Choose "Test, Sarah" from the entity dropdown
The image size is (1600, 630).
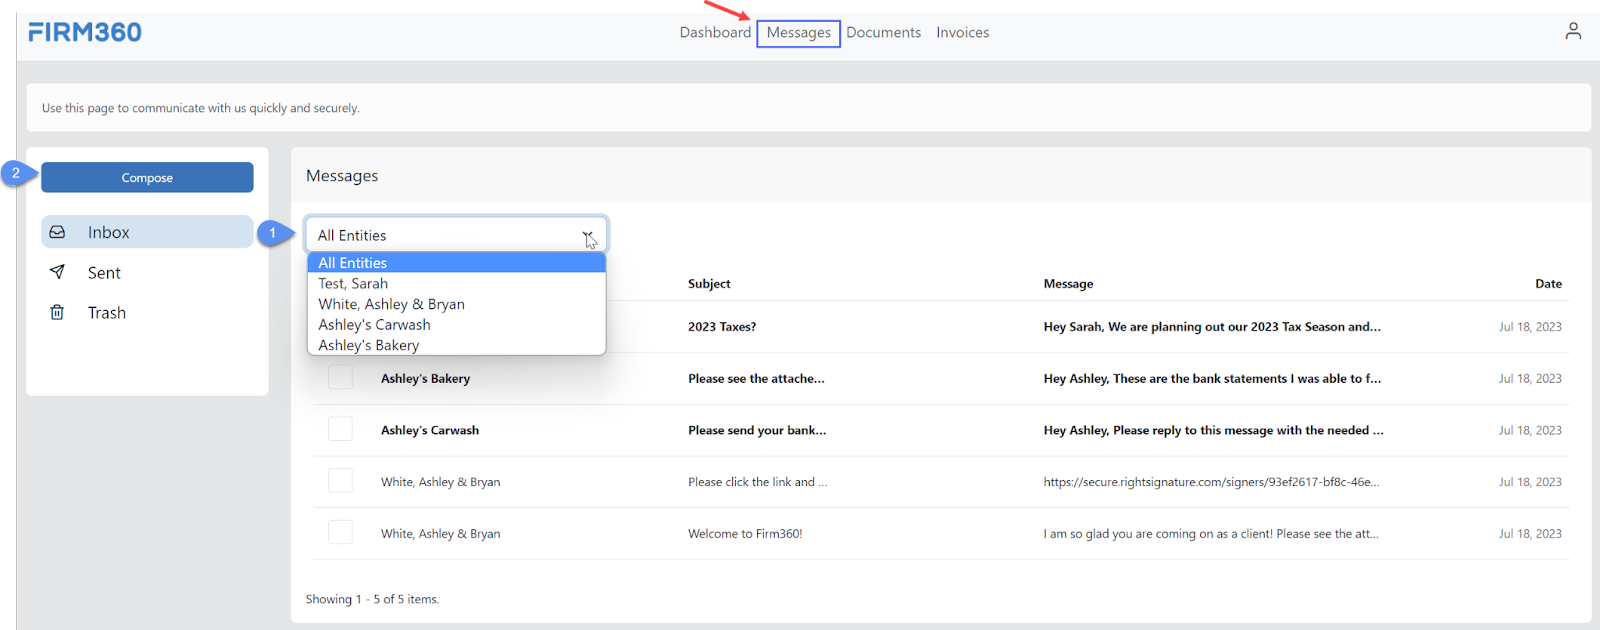pyautogui.click(x=353, y=284)
